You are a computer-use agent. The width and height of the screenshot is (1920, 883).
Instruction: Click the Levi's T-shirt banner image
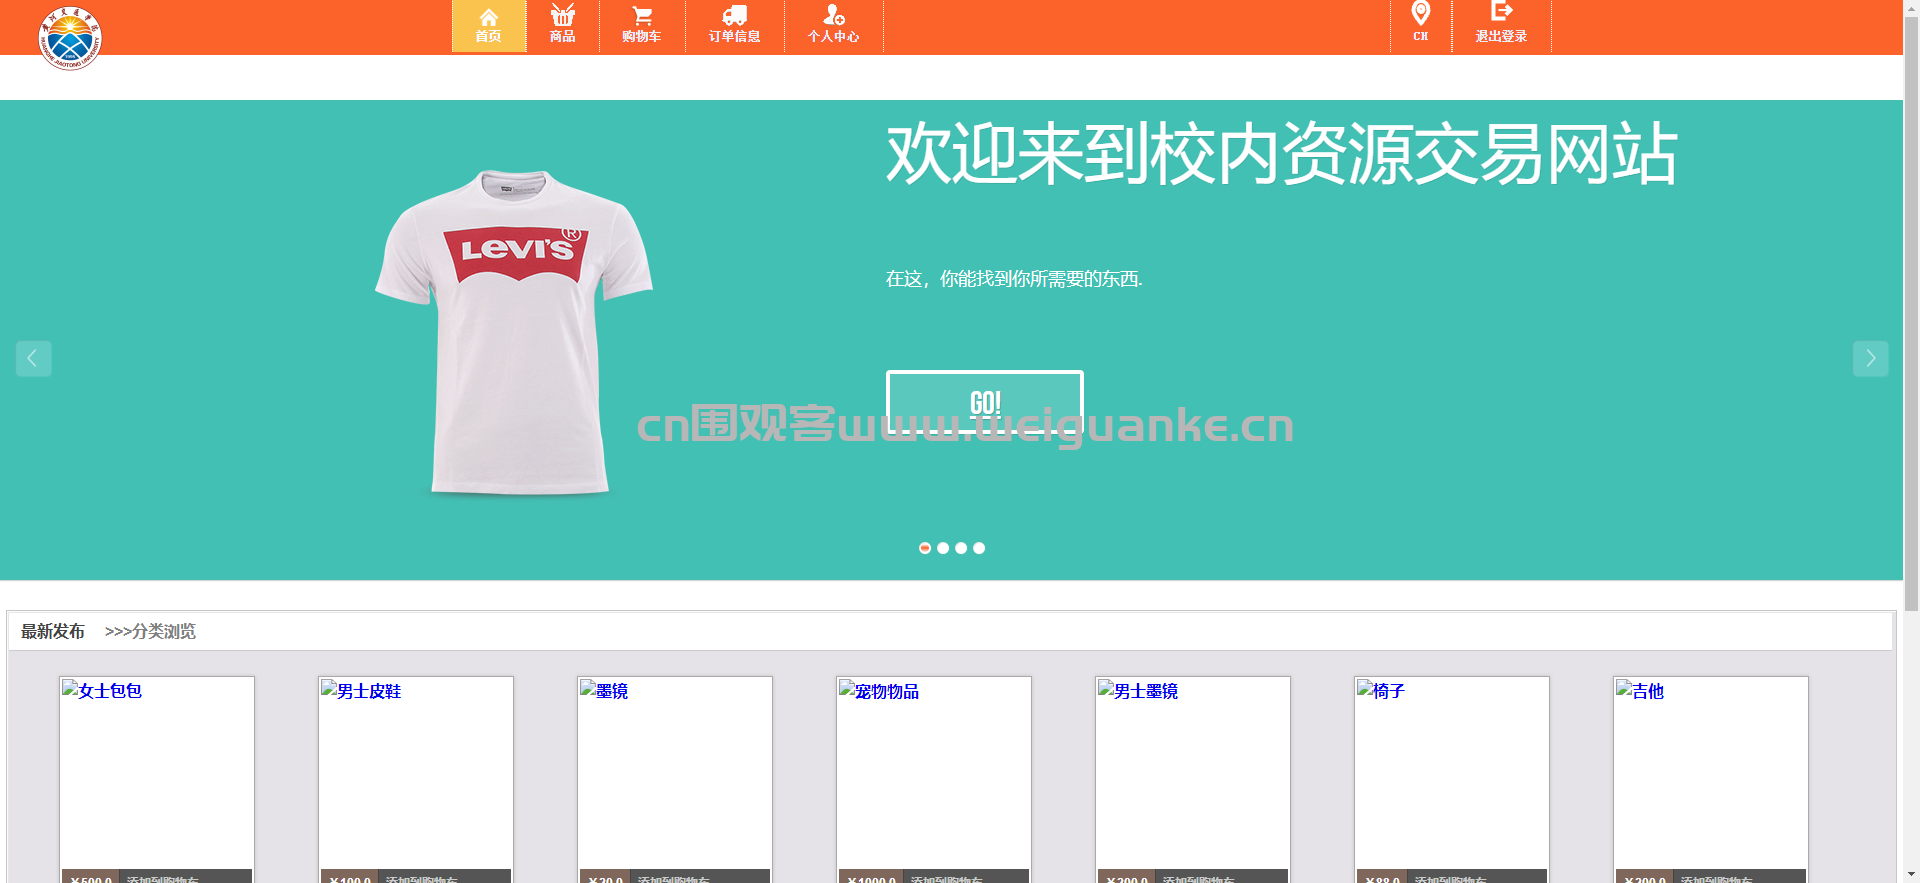pyautogui.click(x=514, y=332)
